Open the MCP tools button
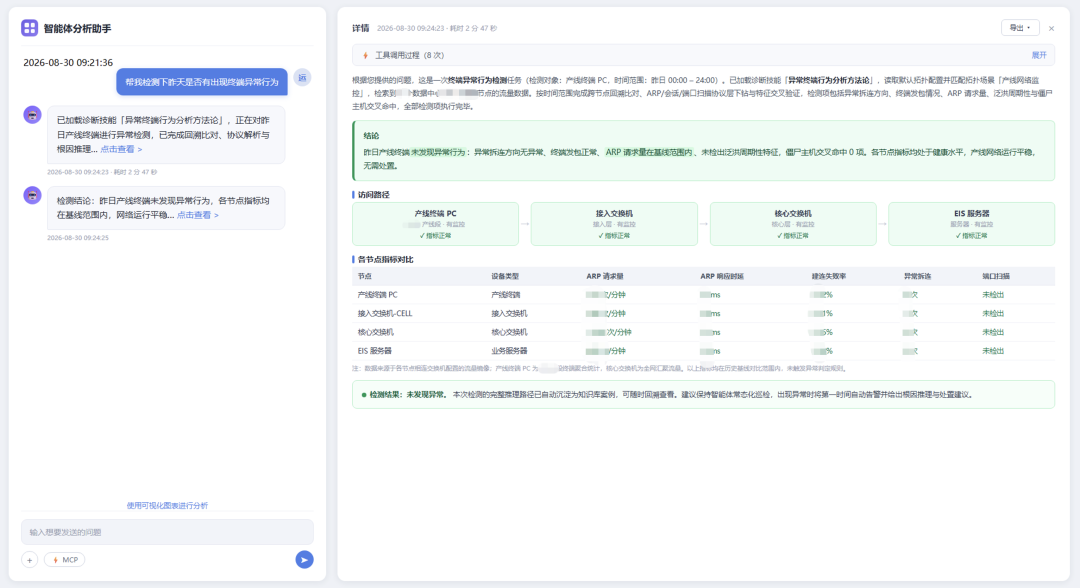 click(65, 560)
